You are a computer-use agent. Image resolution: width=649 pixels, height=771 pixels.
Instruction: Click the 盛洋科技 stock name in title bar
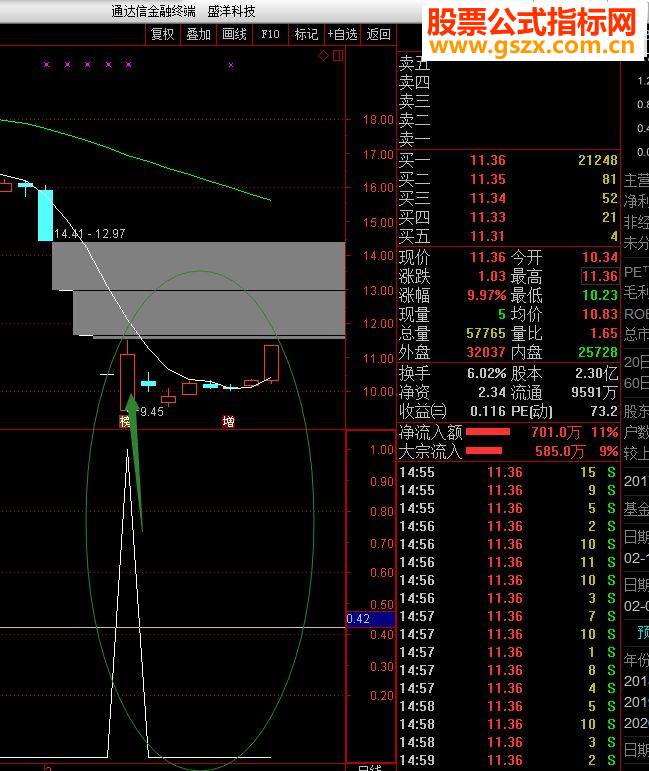pos(231,11)
